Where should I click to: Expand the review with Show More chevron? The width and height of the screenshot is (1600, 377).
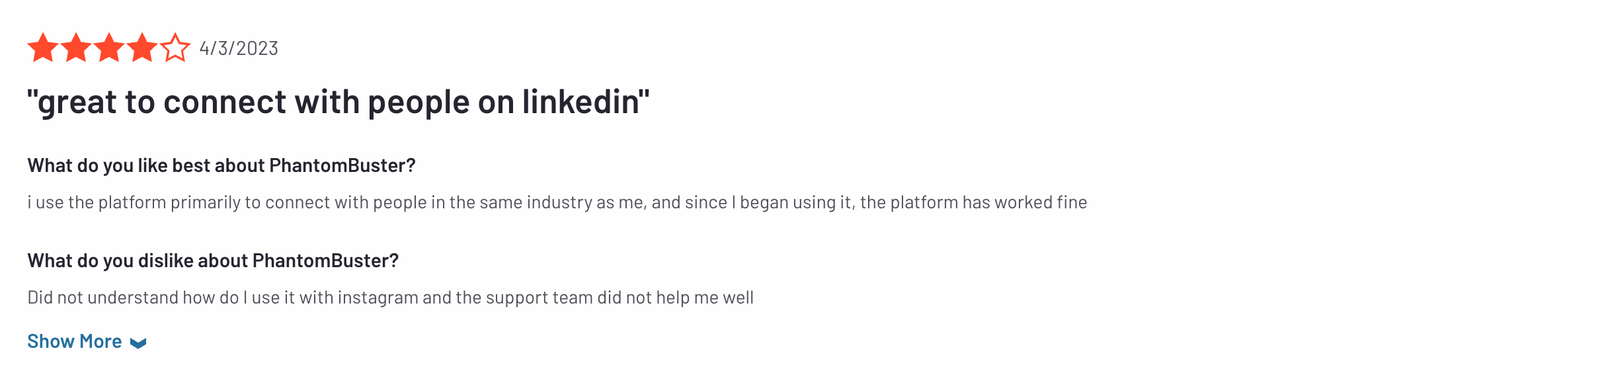138,343
